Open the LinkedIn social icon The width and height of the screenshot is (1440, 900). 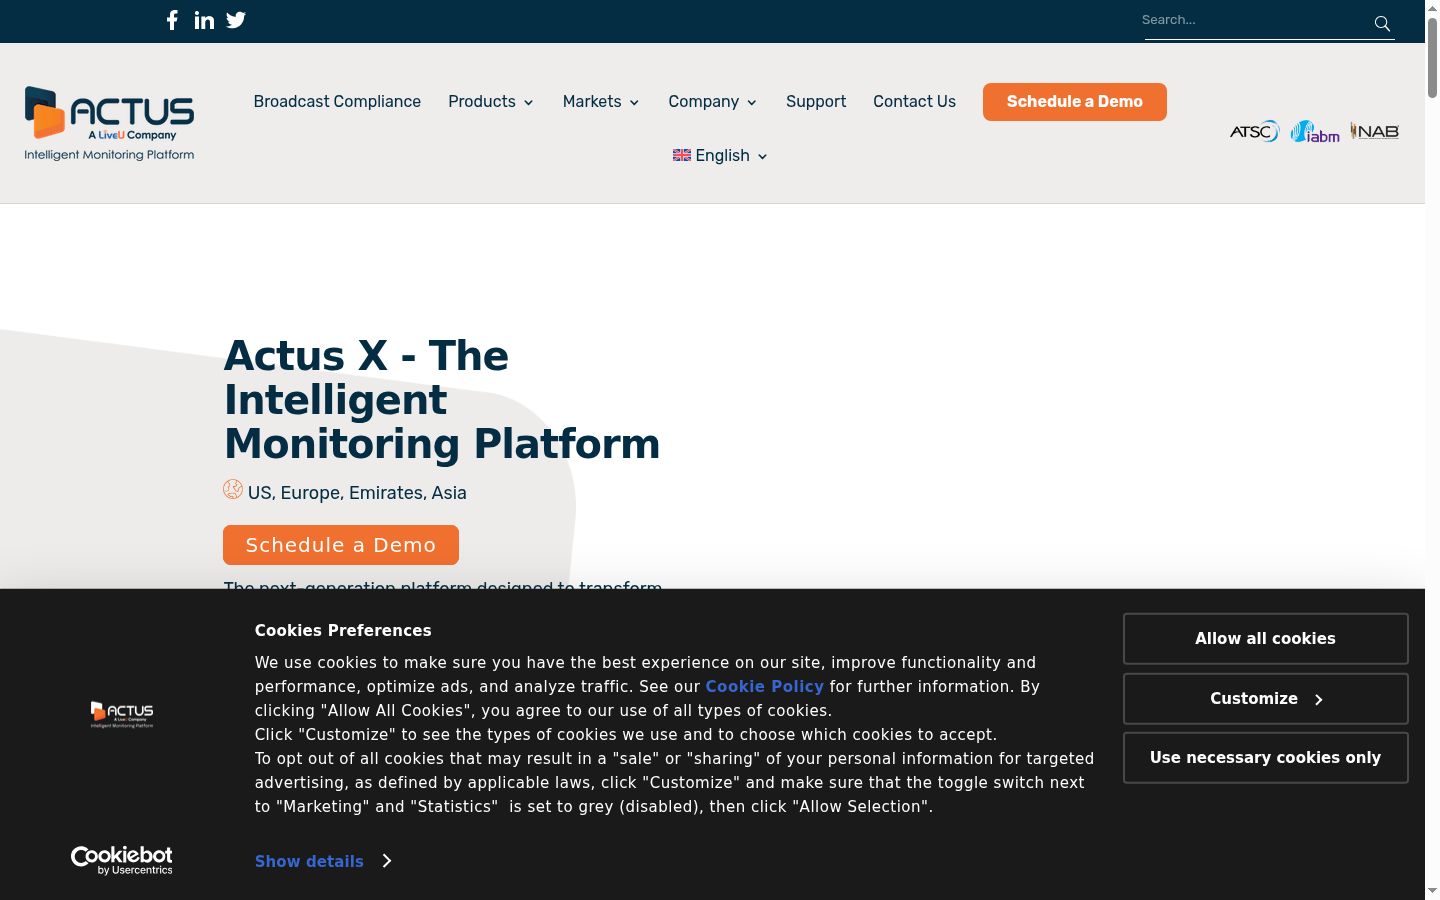coord(204,20)
